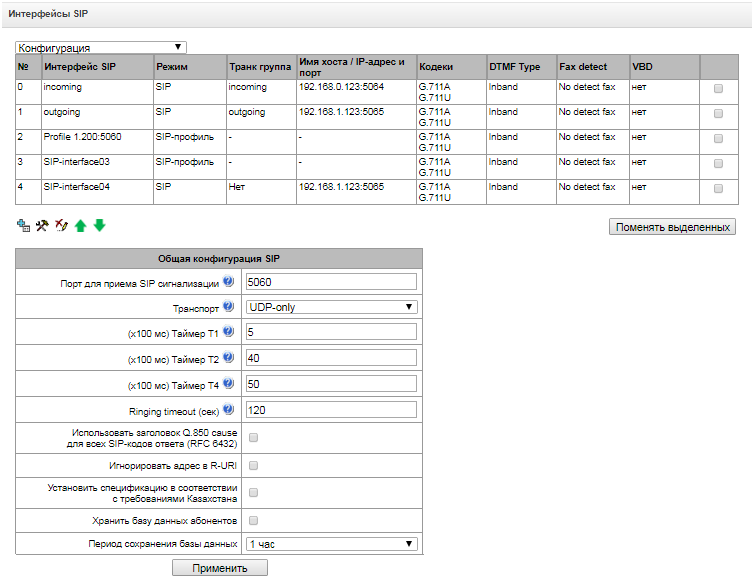The height and width of the screenshot is (586, 754).
Task: Move interface up with green arrow
Action: click(80, 226)
